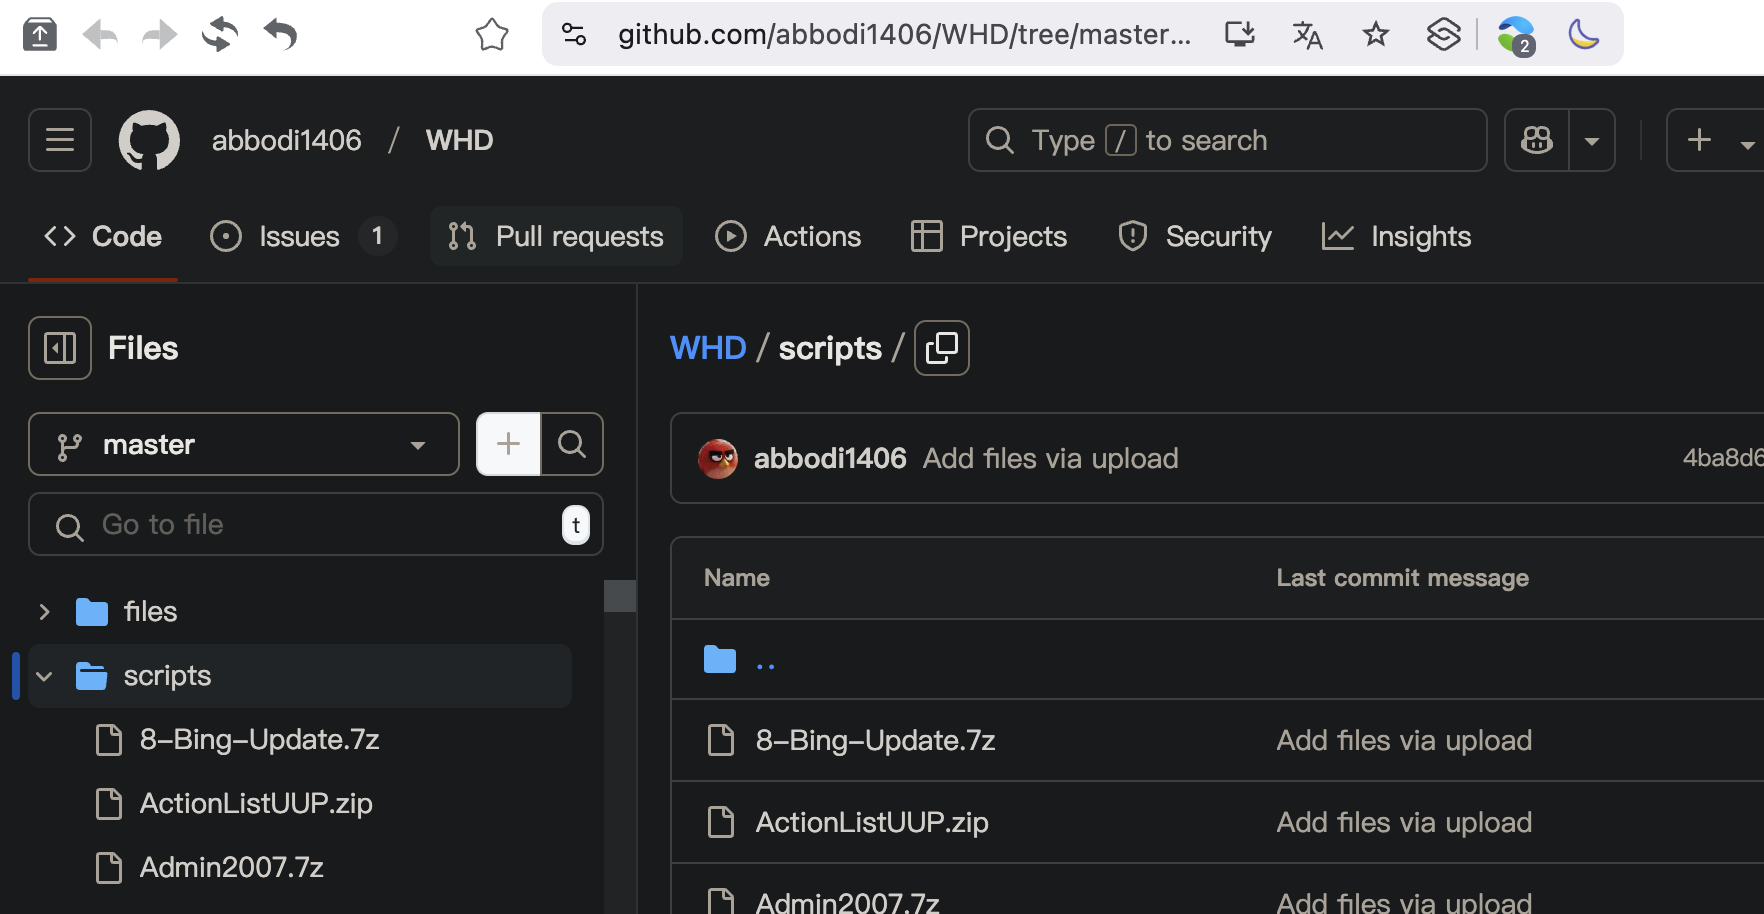Toggle the dark mode moon icon
Image resolution: width=1764 pixels, height=914 pixels.
coord(1584,35)
